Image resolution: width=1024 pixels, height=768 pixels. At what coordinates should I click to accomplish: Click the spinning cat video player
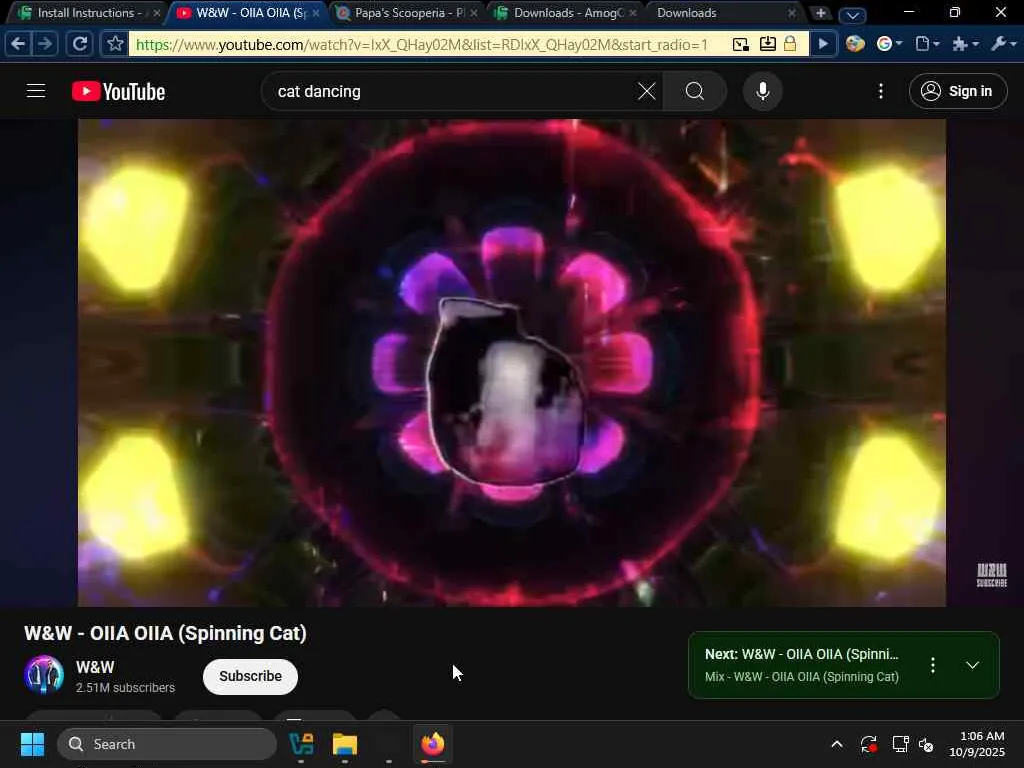point(511,362)
